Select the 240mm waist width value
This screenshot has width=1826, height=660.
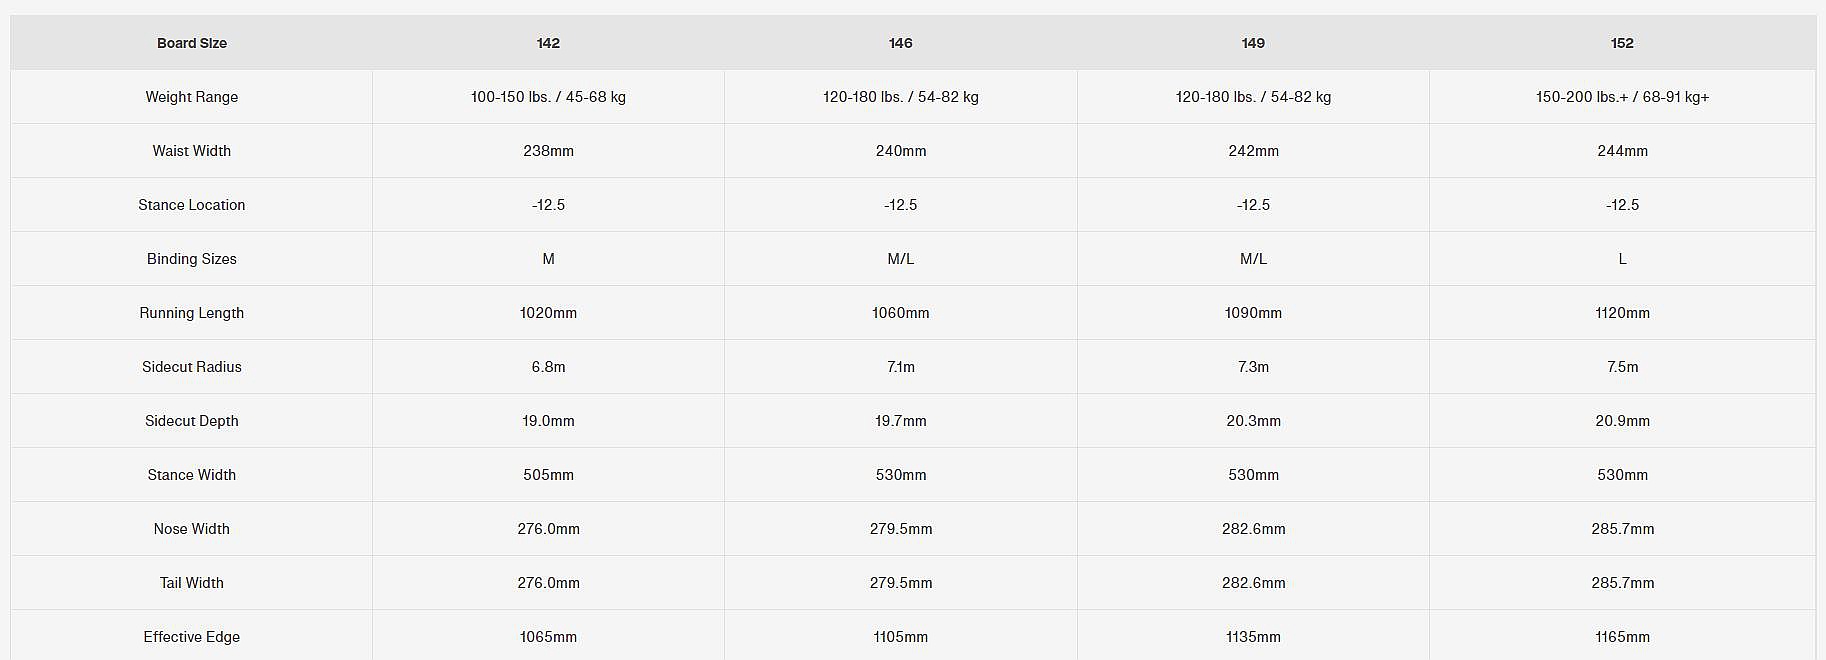tap(900, 151)
